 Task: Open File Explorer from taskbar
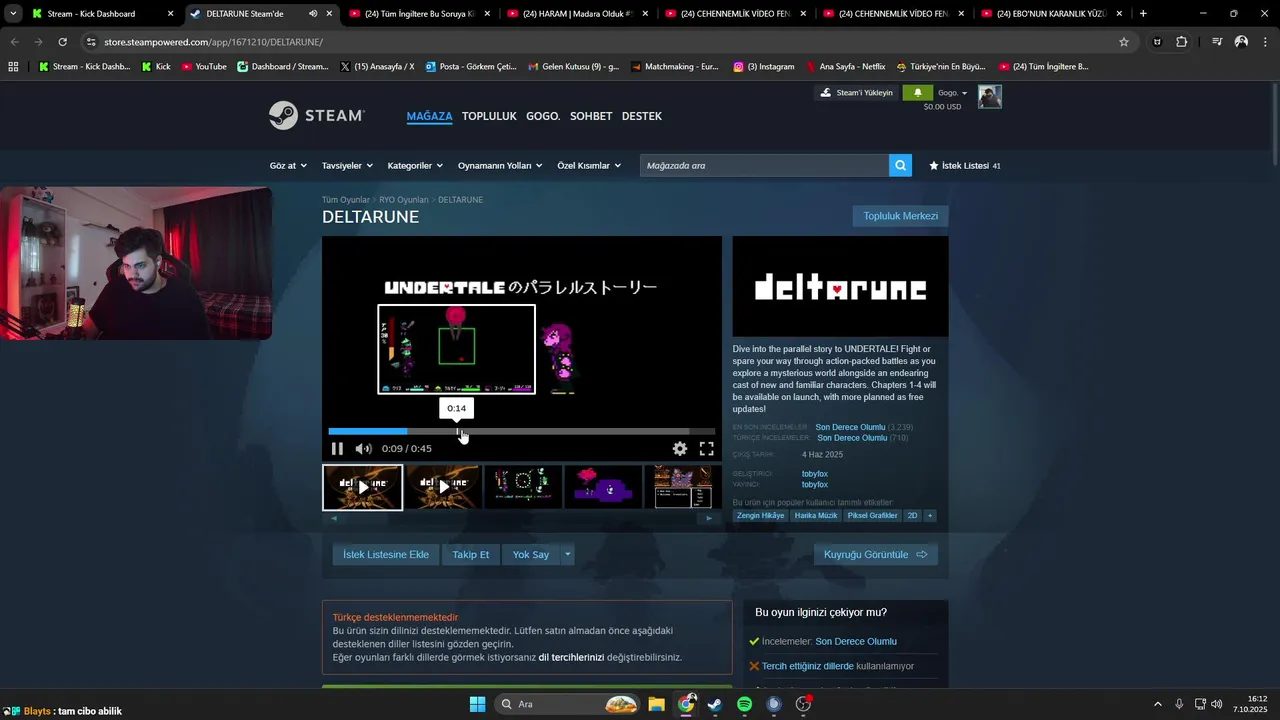656,704
